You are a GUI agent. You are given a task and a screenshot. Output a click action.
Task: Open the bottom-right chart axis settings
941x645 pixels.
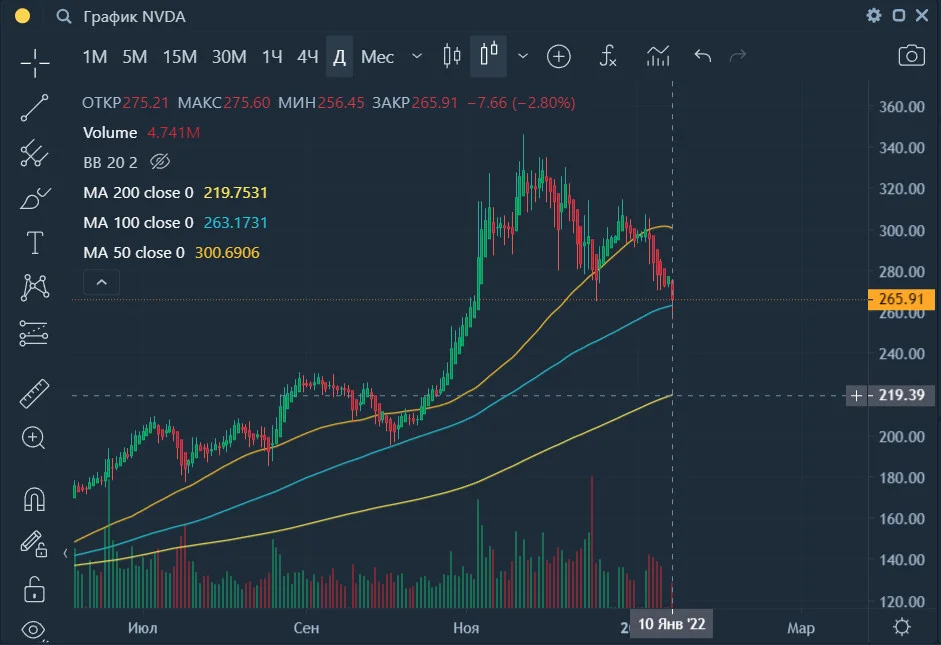pos(901,627)
